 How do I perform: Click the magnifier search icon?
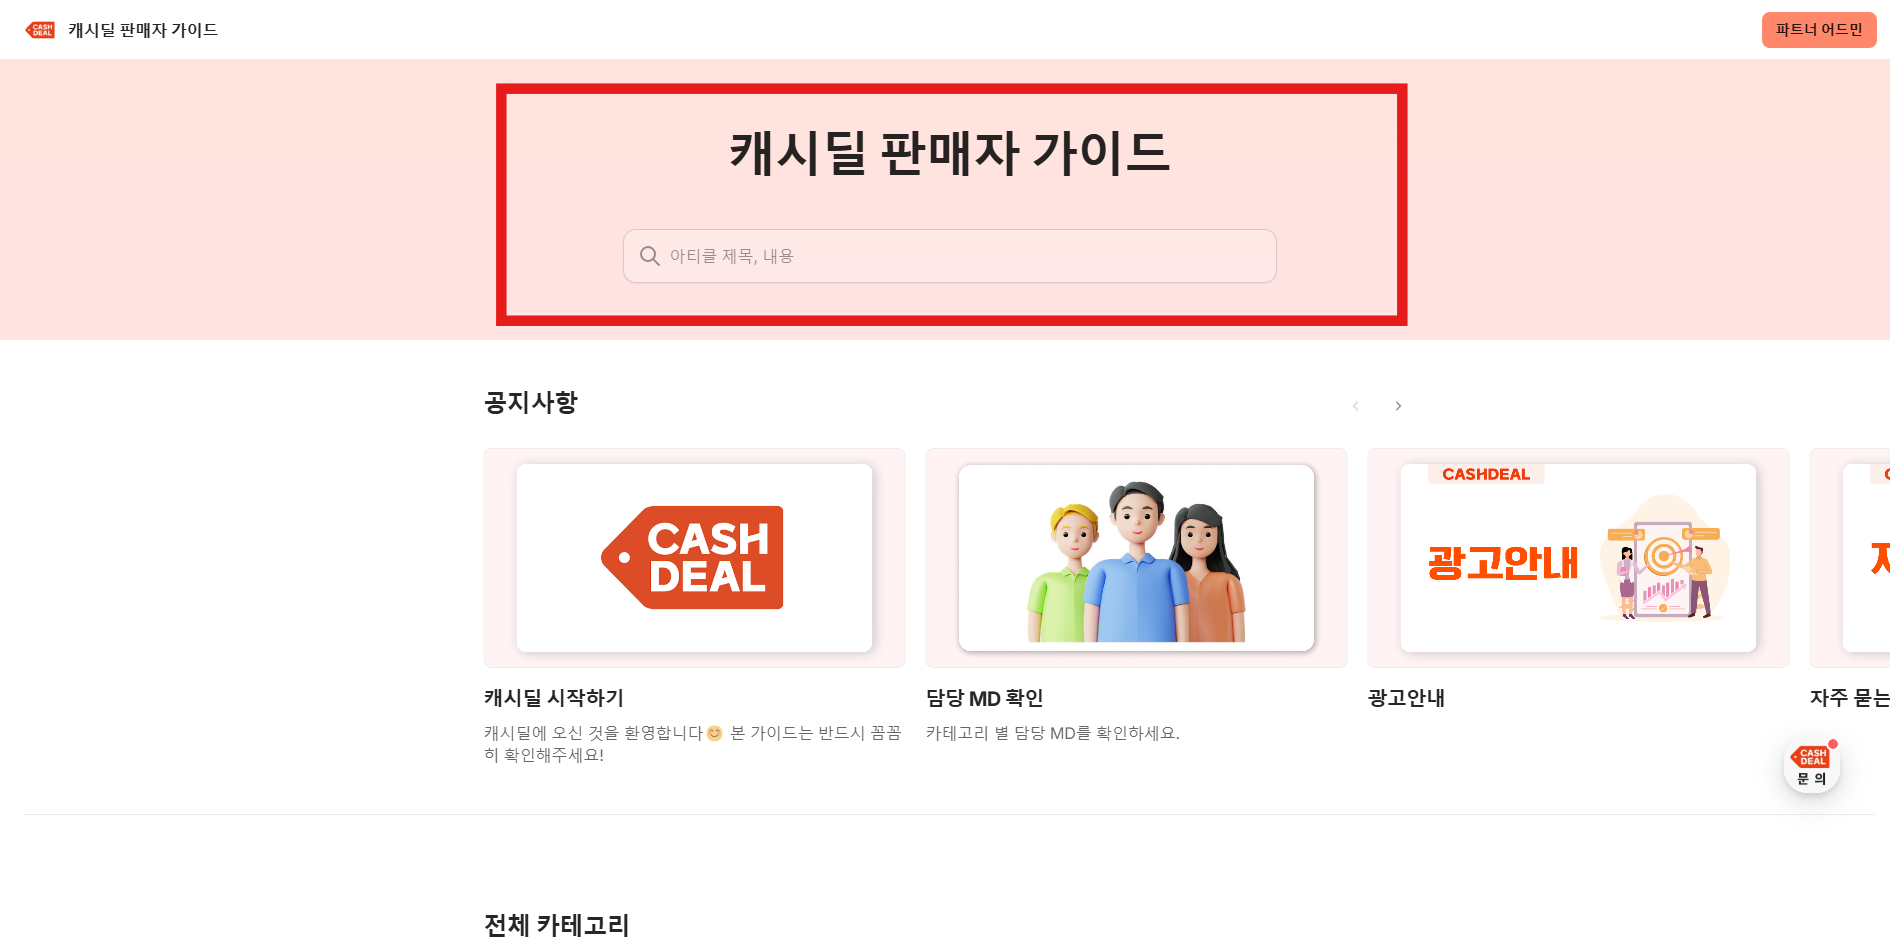coord(650,256)
